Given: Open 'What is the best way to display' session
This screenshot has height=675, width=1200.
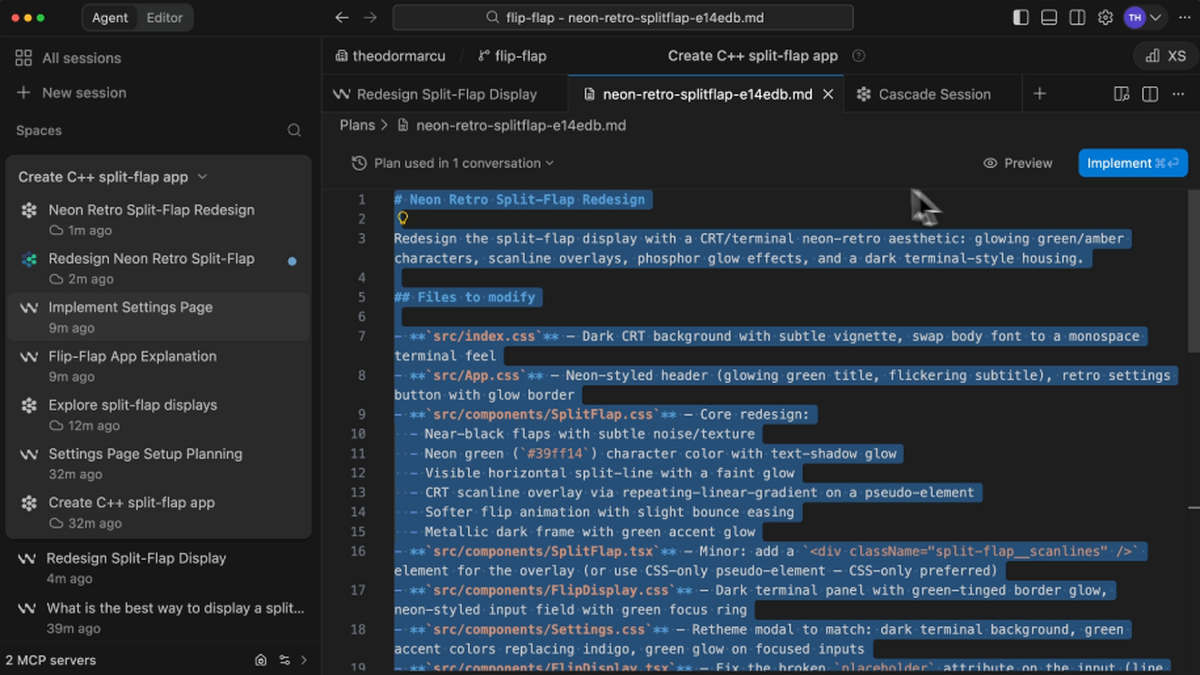Looking at the screenshot, I should click(x=158, y=617).
